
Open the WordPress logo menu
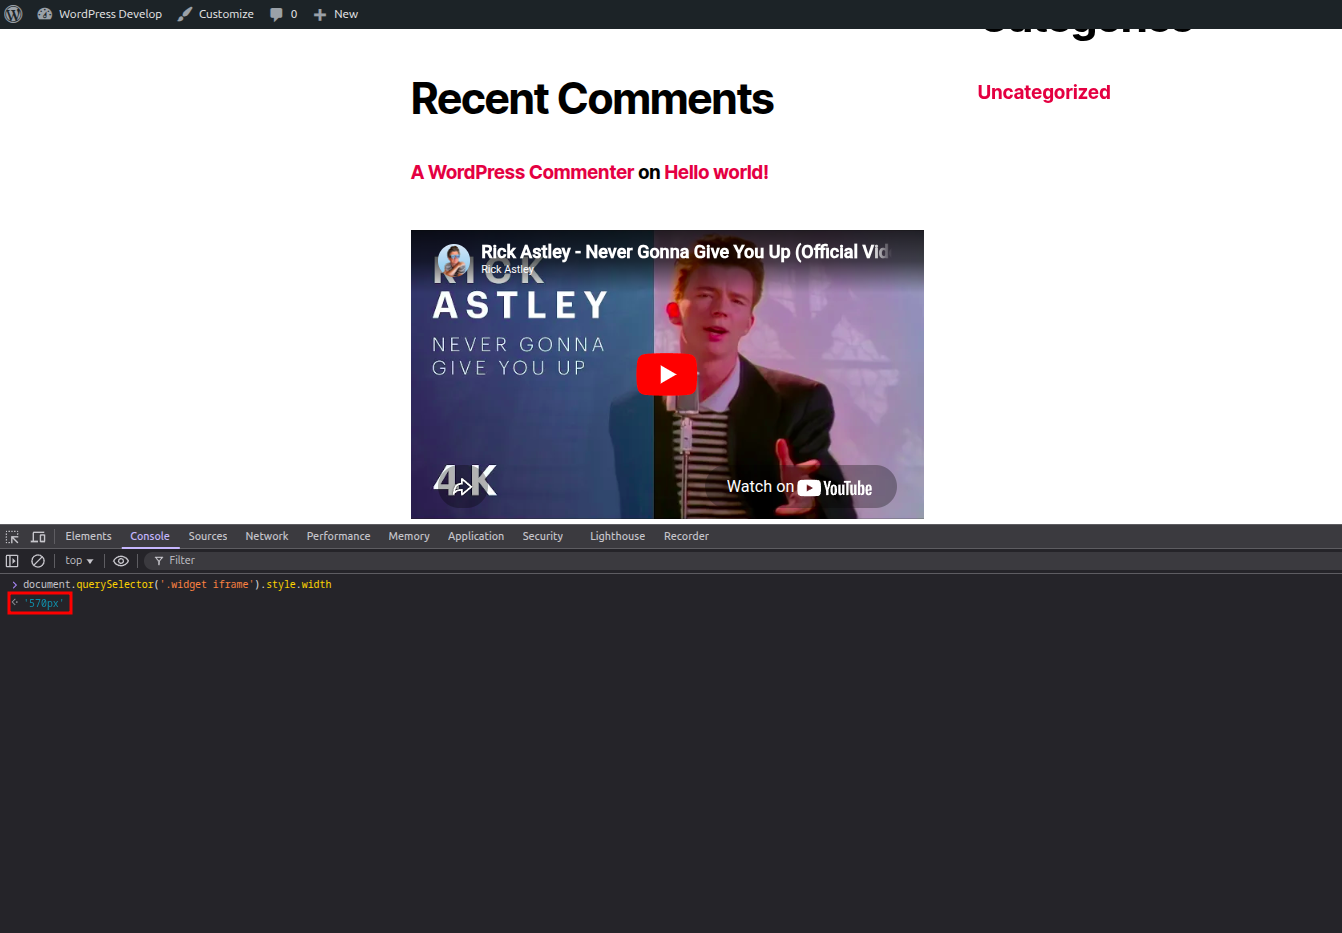click(x=13, y=14)
